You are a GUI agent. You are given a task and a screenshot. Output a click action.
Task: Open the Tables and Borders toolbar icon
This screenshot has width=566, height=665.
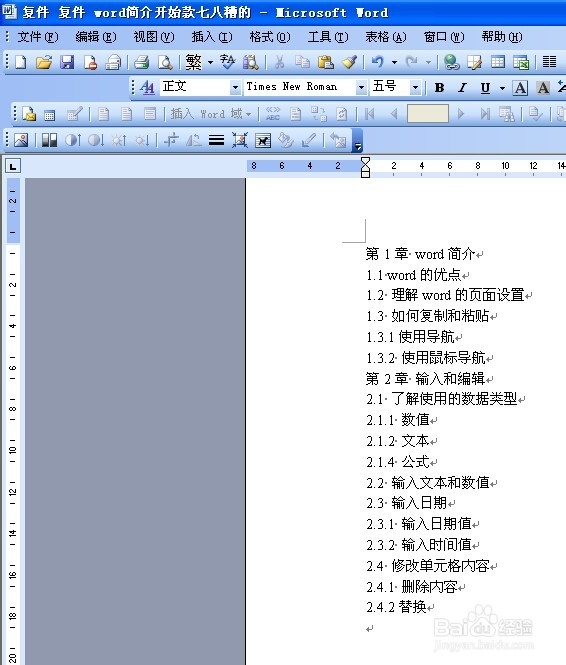pyautogui.click(x=475, y=62)
